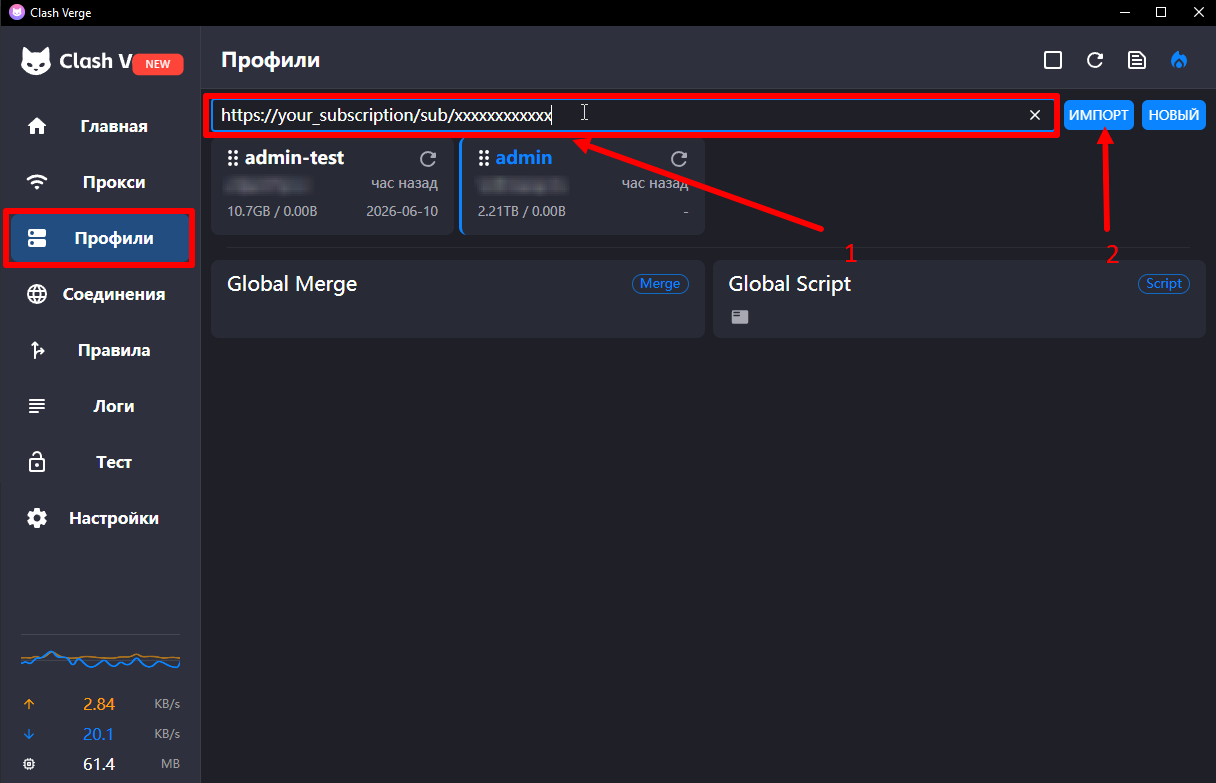Clear the URL field with X
Viewport: 1216px width, 783px height.
[x=1035, y=115]
